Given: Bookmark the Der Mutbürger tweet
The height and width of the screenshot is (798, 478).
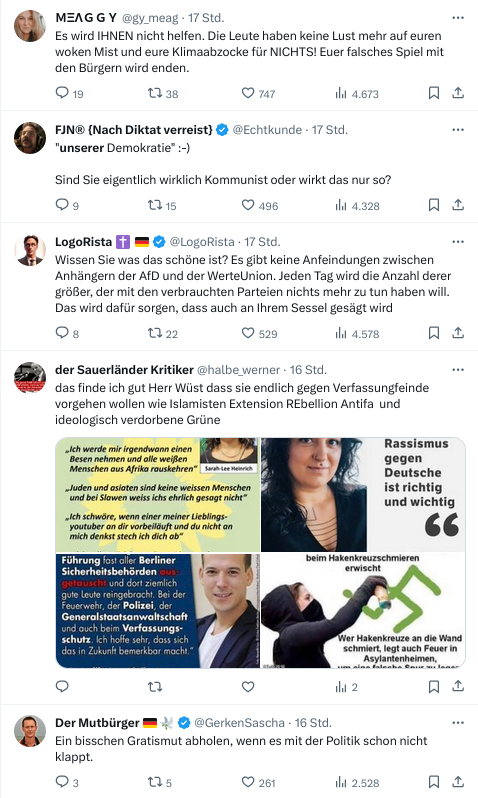Looking at the screenshot, I should pos(434,782).
